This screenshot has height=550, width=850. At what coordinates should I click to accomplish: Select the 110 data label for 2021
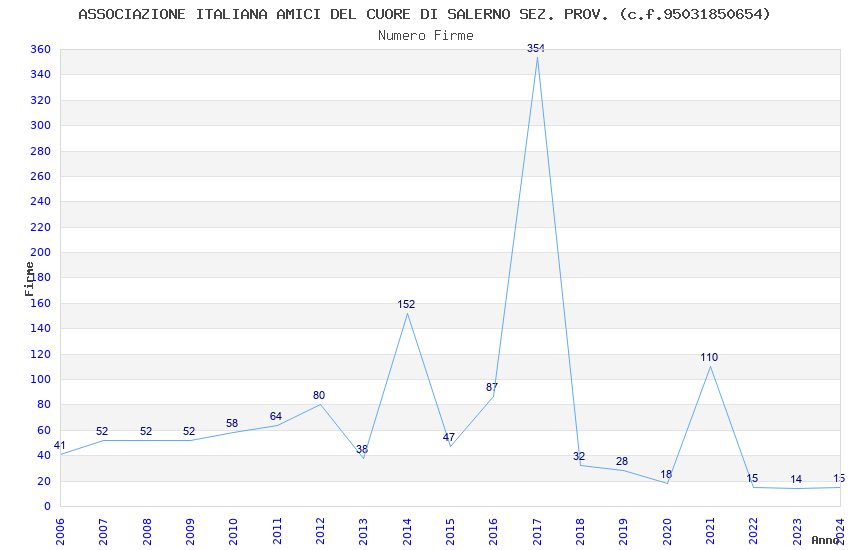[x=709, y=358]
